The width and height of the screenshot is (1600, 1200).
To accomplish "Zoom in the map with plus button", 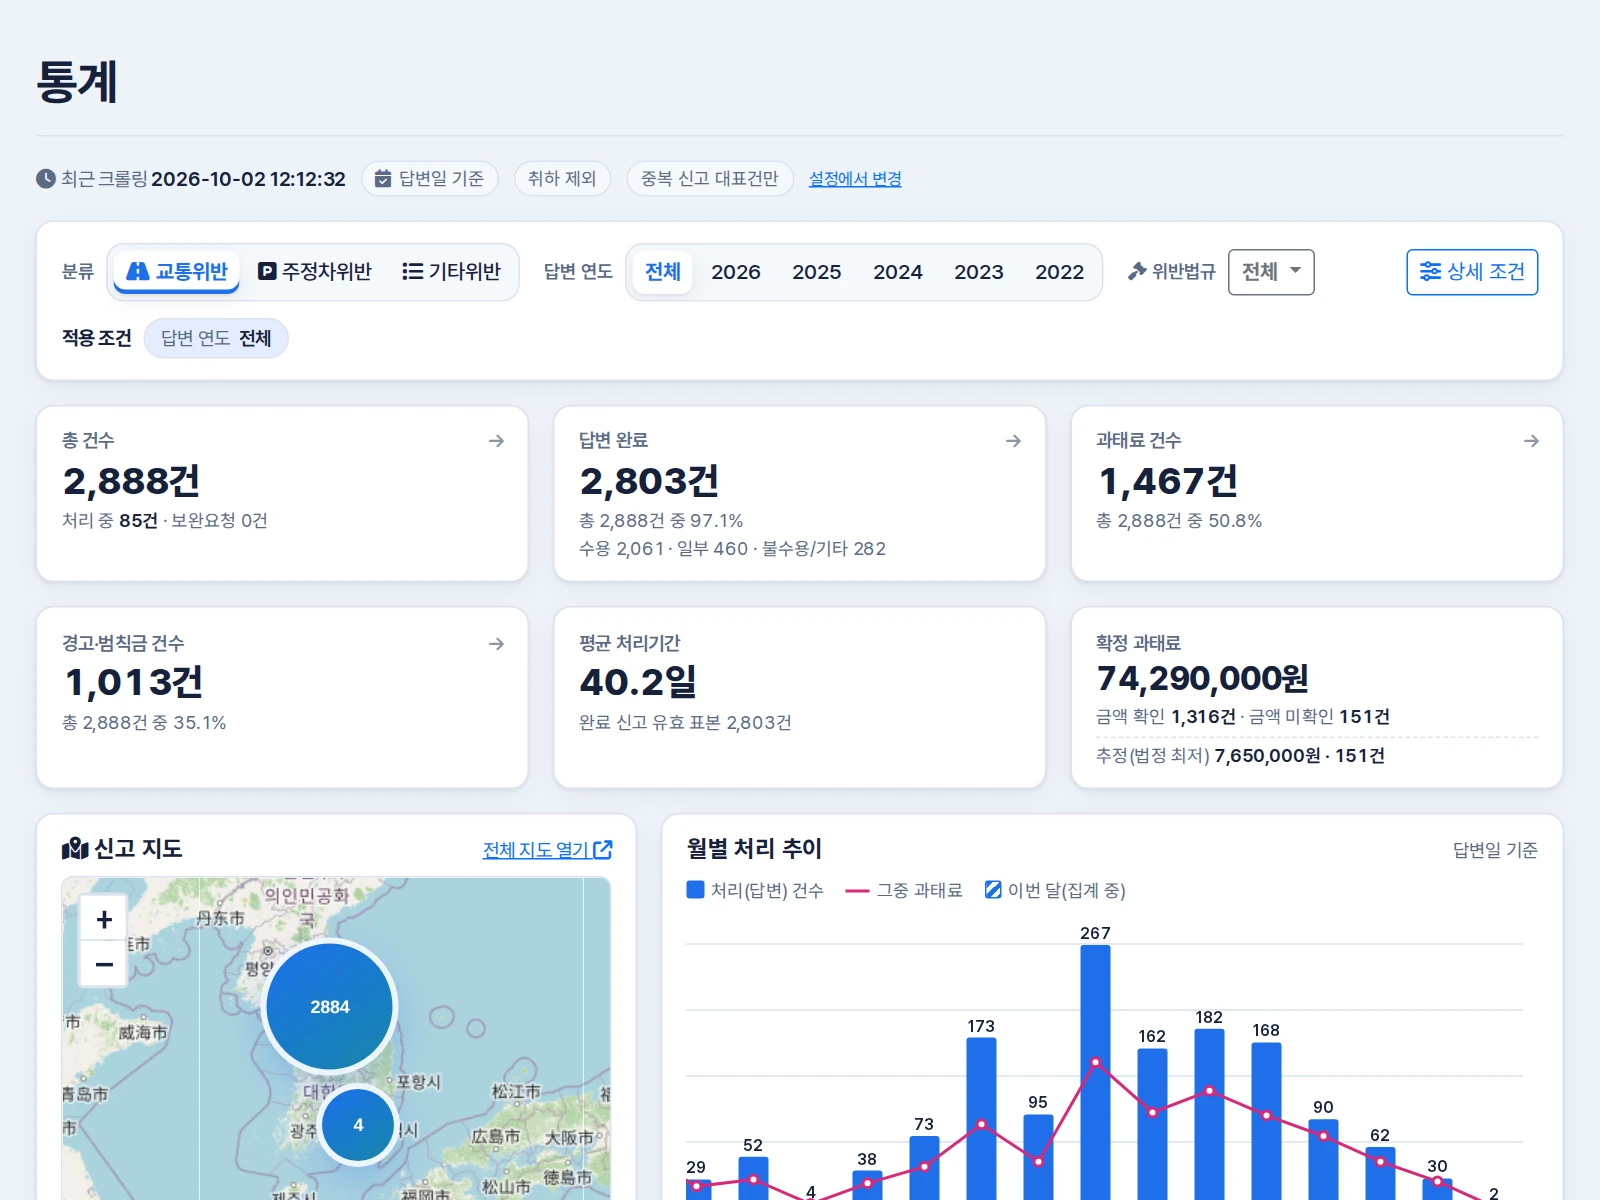I will pos(104,919).
